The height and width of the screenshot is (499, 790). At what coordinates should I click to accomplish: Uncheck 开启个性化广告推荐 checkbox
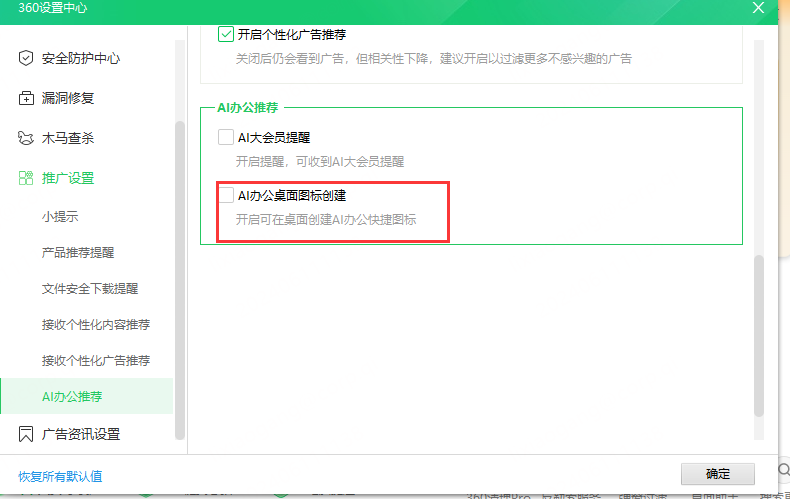tap(226, 34)
